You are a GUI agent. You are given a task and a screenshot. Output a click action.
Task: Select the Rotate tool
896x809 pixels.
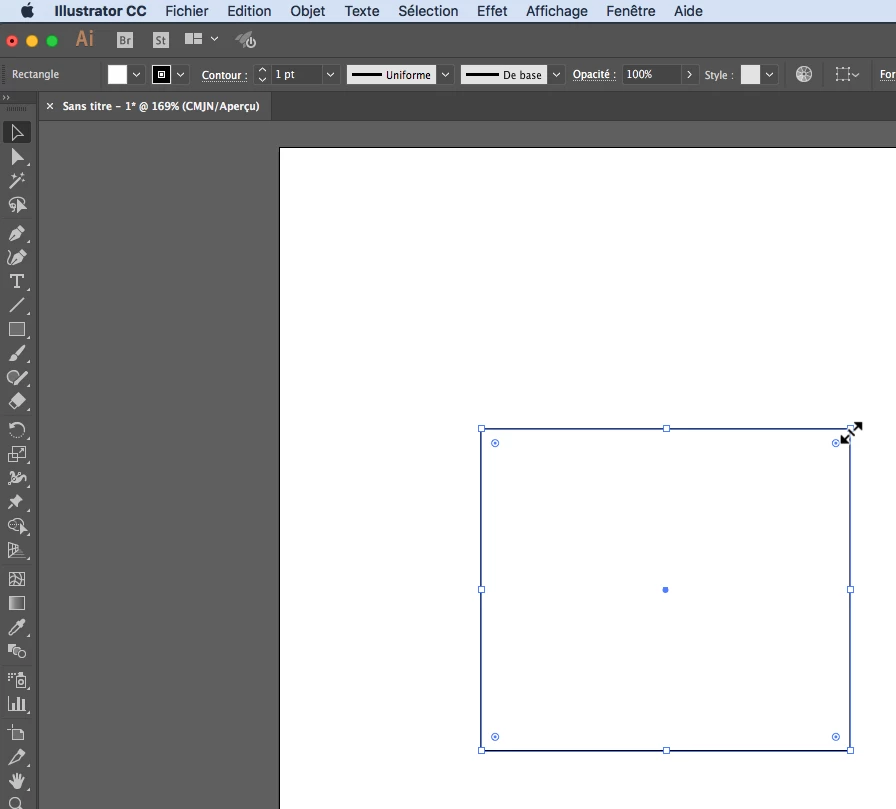(x=17, y=430)
